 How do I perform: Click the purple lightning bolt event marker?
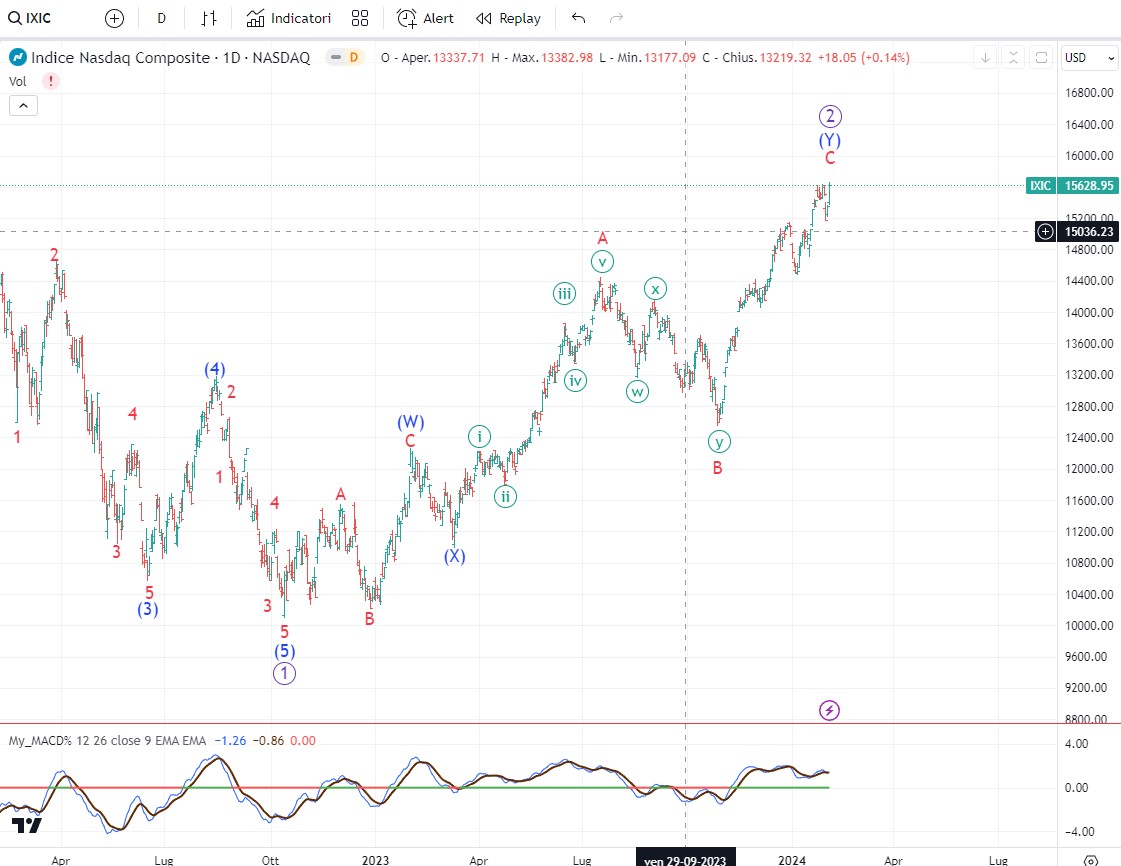point(829,710)
